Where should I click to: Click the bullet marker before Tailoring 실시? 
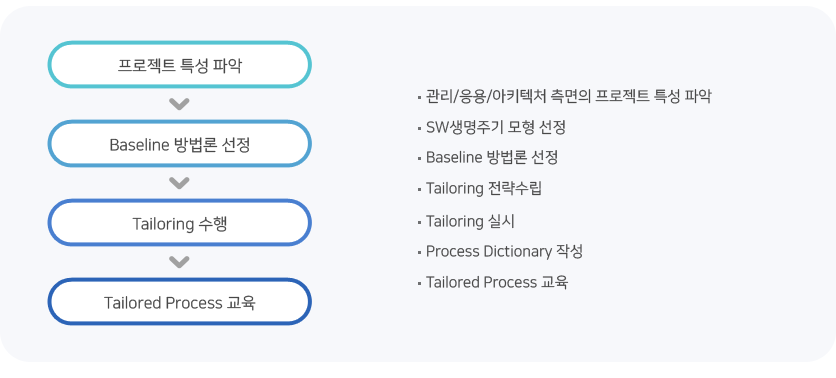420,223
